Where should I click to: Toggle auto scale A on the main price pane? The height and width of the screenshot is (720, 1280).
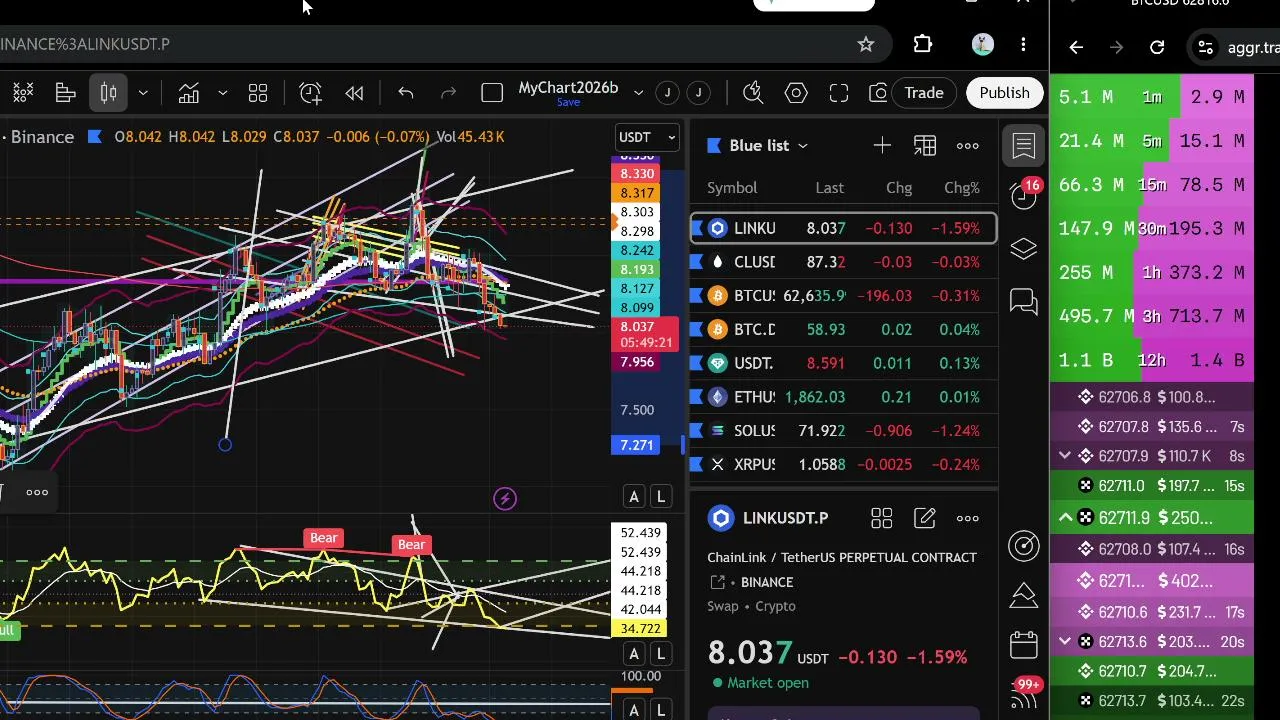[633, 497]
